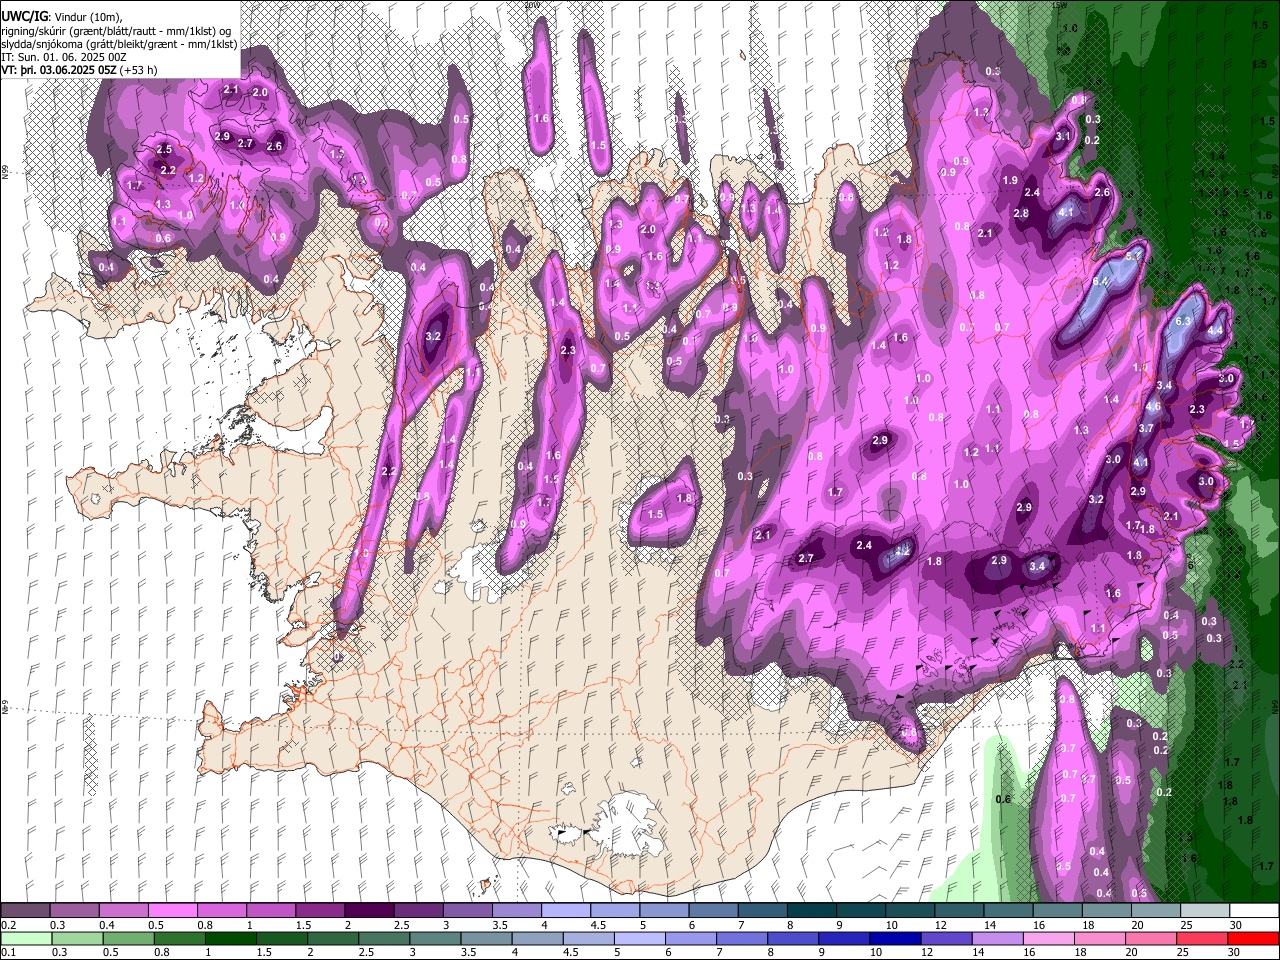Select bright pink upper-row swatch starting at 0.5
This screenshot has height=960, width=1280.
tap(173, 911)
